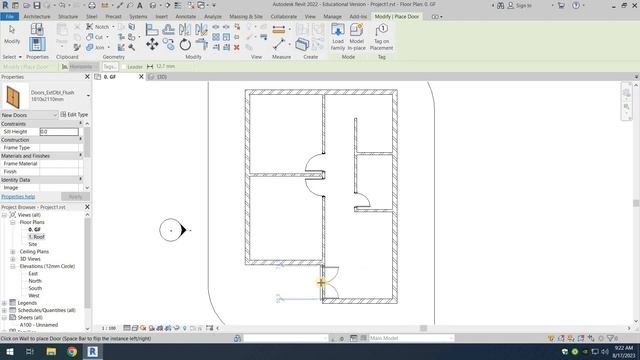The height and width of the screenshot is (360, 640).
Task: Switch to the Structure ribbon tab
Action: click(x=68, y=17)
